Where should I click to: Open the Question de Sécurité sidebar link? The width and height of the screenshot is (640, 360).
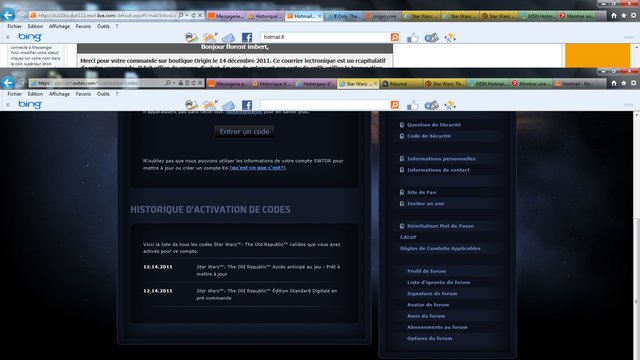tap(433, 125)
